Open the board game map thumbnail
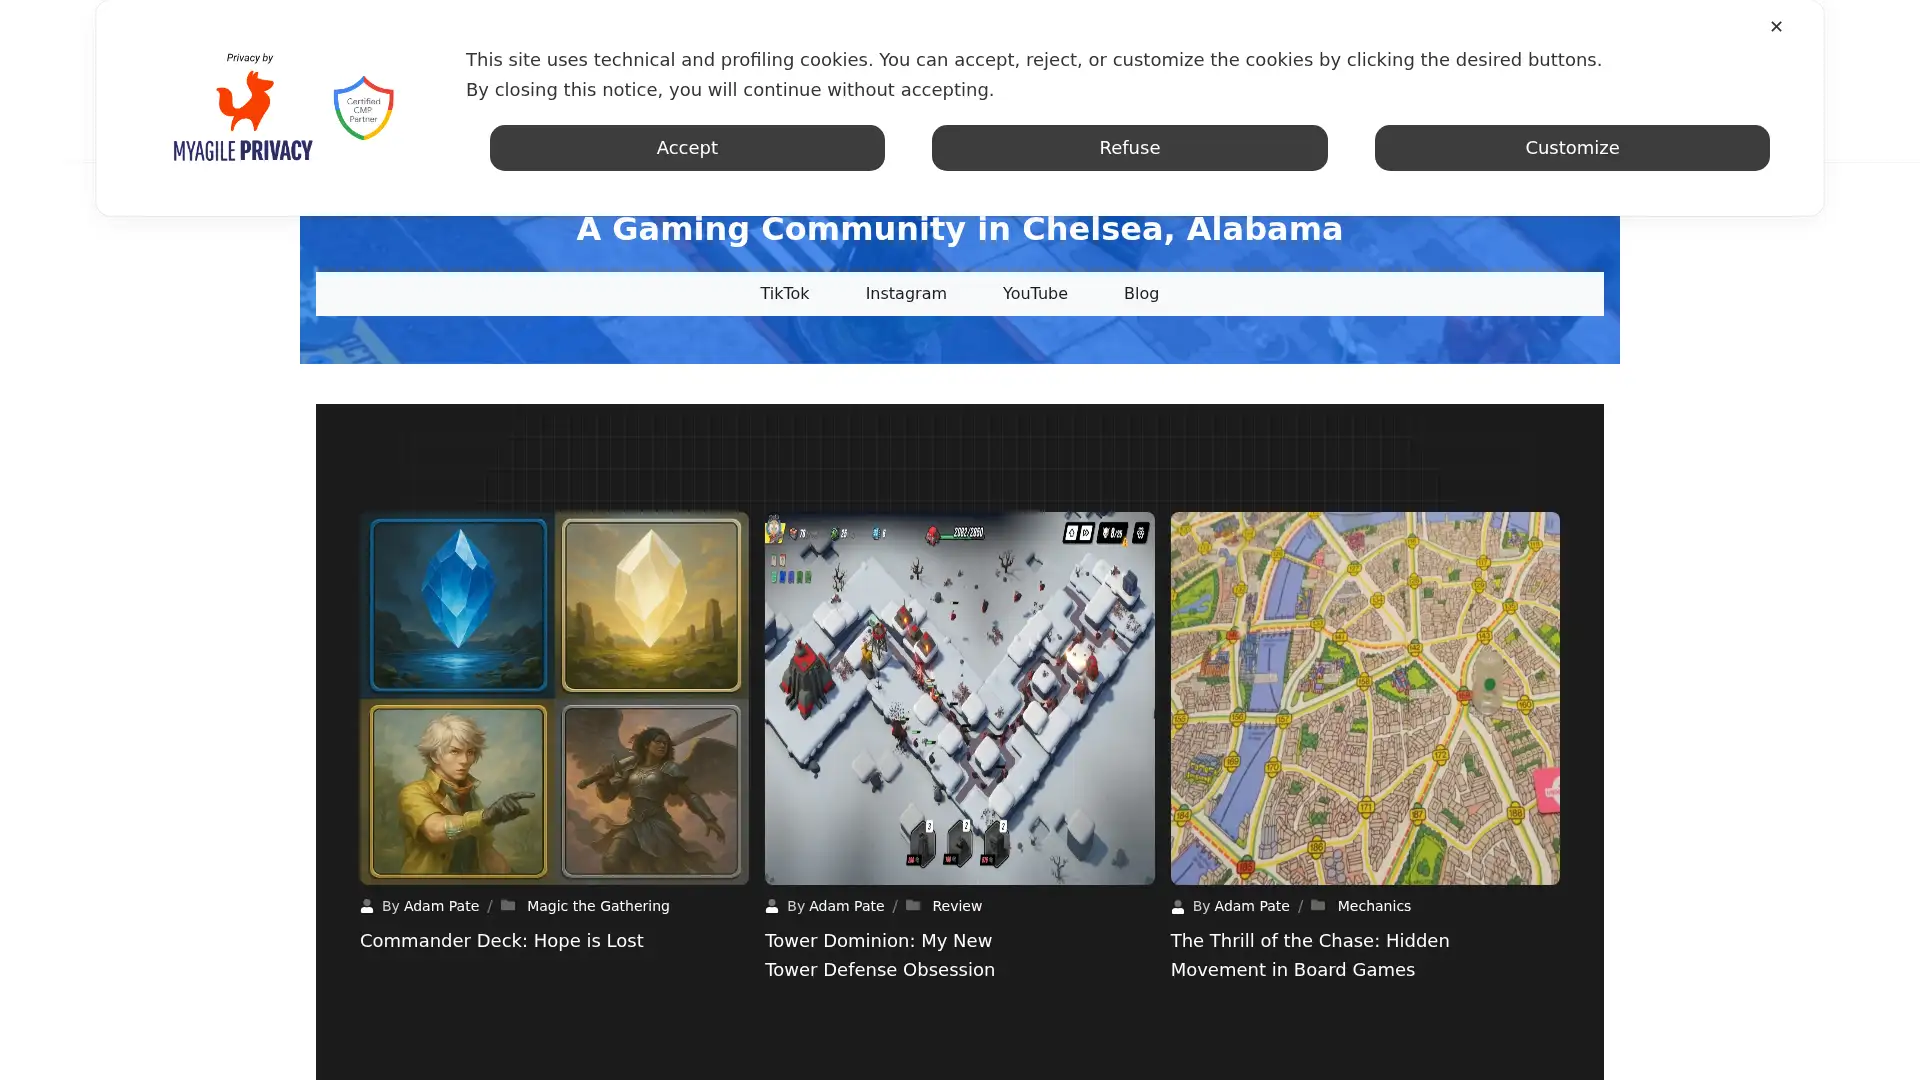The height and width of the screenshot is (1080, 1920). point(1364,697)
